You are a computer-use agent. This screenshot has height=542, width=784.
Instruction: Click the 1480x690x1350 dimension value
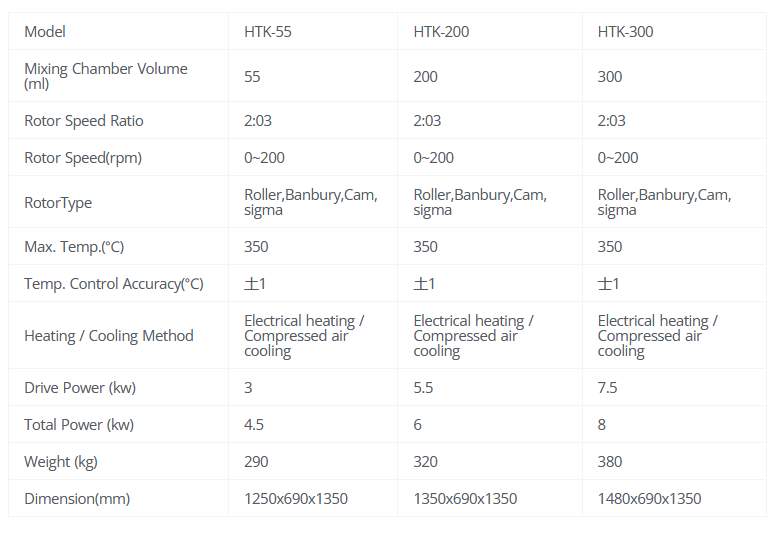coord(649,498)
